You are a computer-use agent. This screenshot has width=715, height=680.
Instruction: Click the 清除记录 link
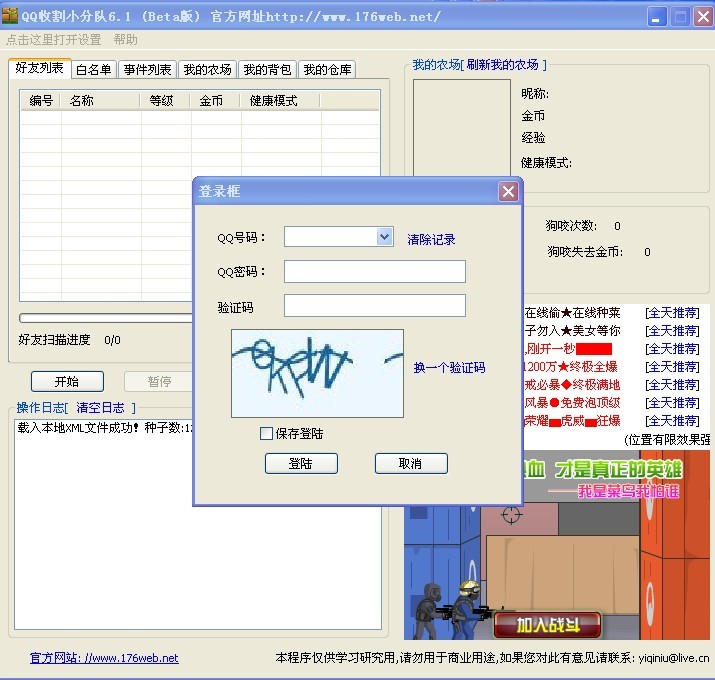click(x=431, y=240)
